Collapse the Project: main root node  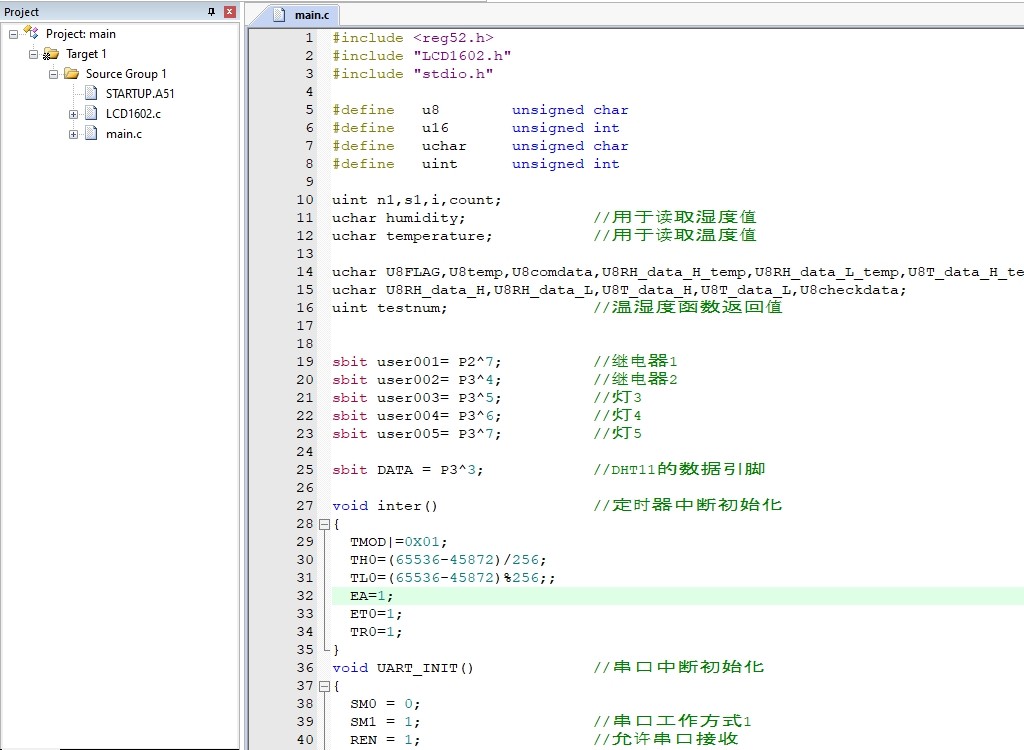click(x=13, y=34)
